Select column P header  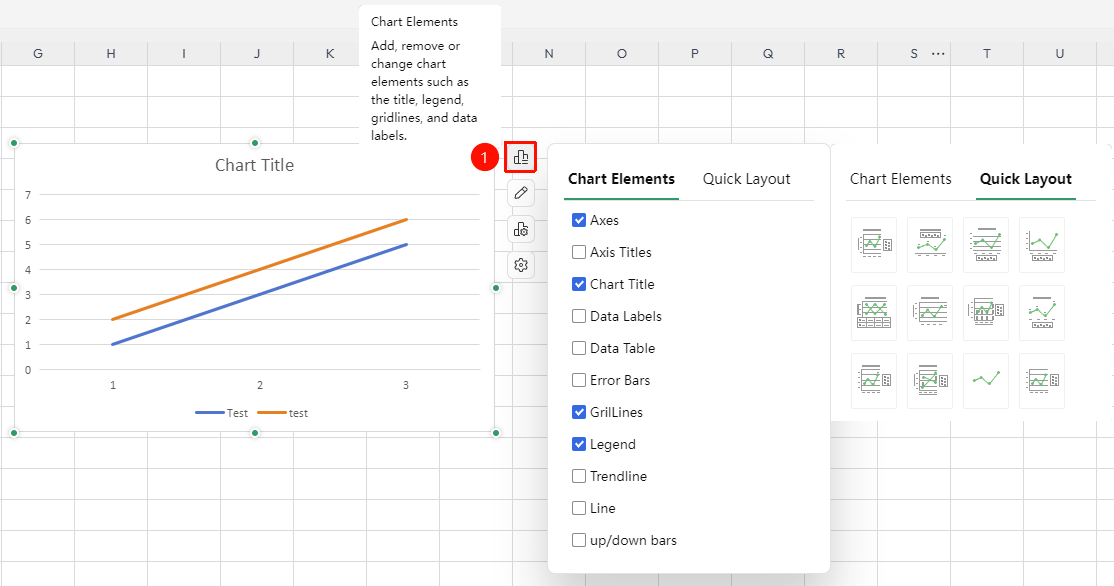pos(695,54)
